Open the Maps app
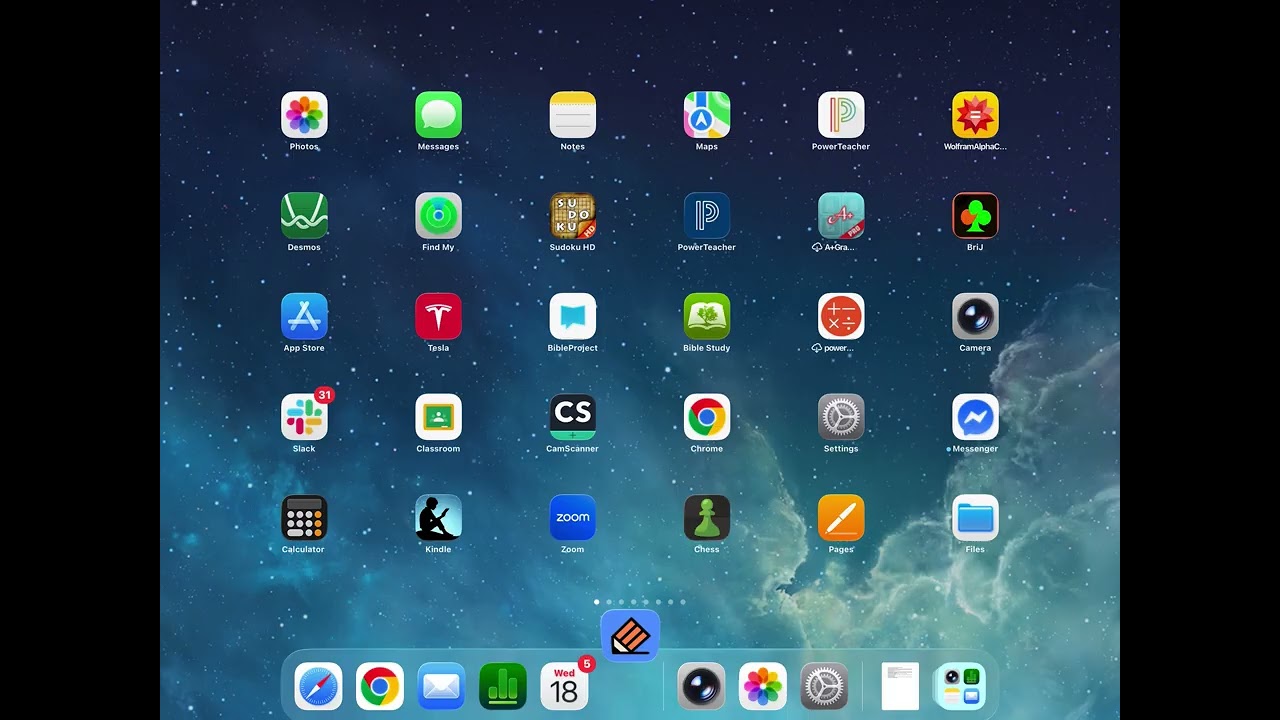The height and width of the screenshot is (720, 1280). (707, 115)
